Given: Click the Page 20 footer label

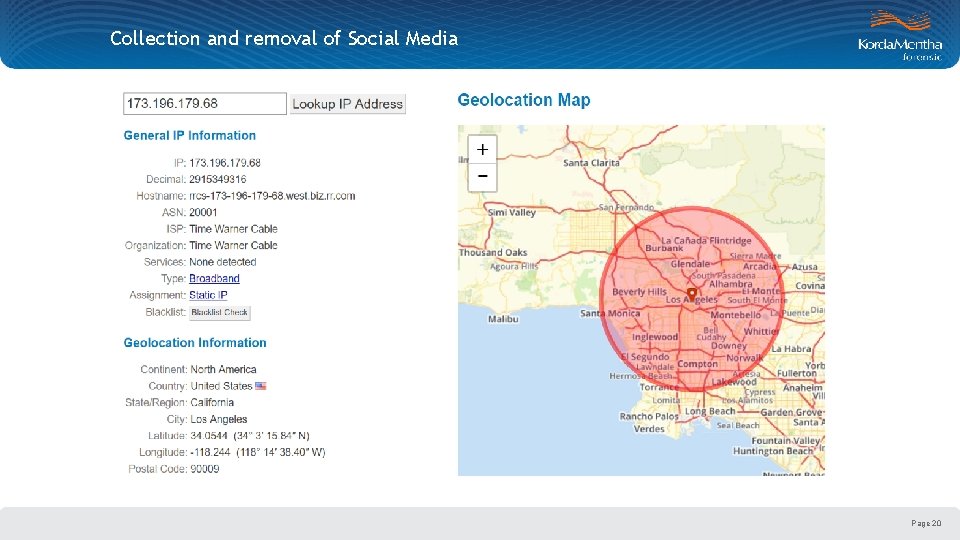Looking at the screenshot, I should 926,523.
